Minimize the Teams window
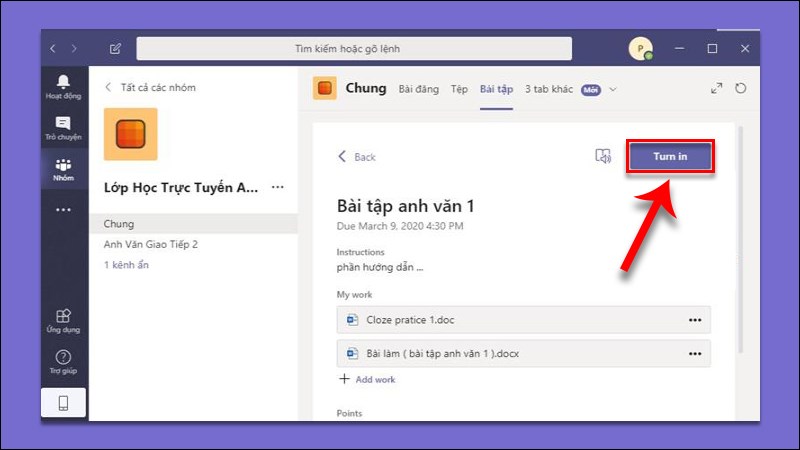The height and width of the screenshot is (450, 800). tap(679, 48)
